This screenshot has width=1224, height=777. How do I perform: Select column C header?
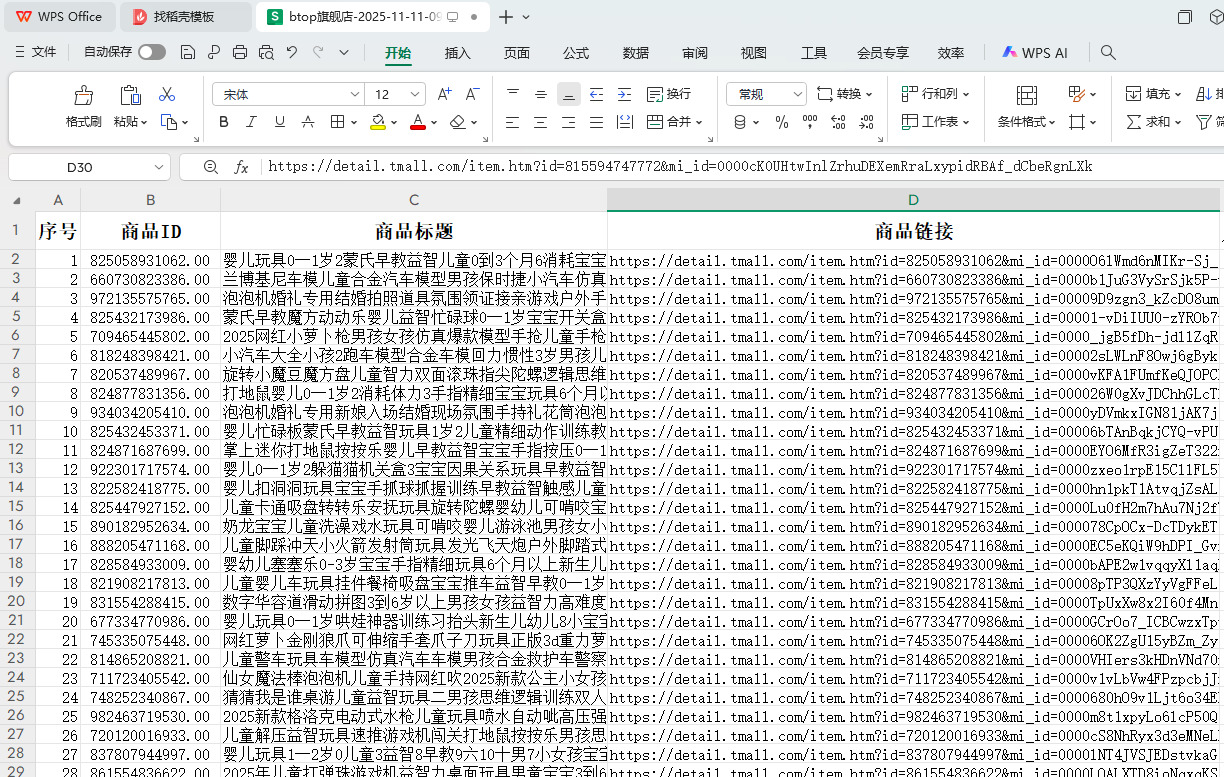tap(413, 200)
